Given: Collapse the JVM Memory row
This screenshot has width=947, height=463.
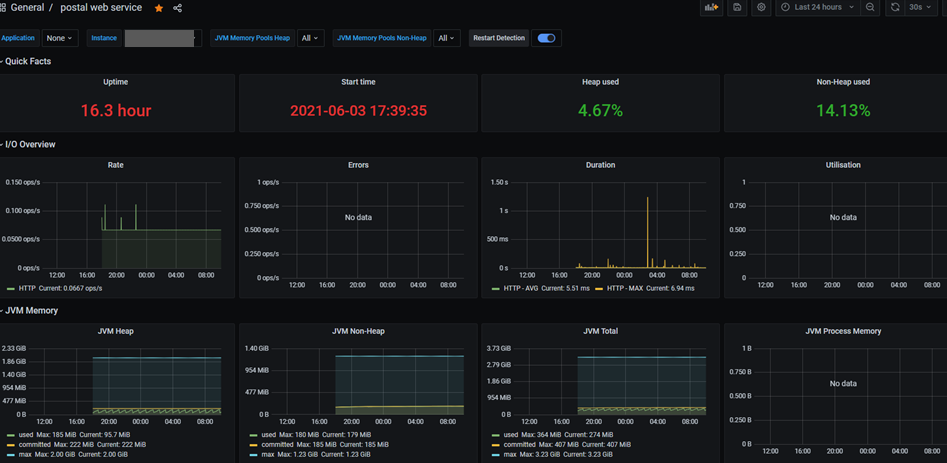Looking at the screenshot, I should point(30,310).
